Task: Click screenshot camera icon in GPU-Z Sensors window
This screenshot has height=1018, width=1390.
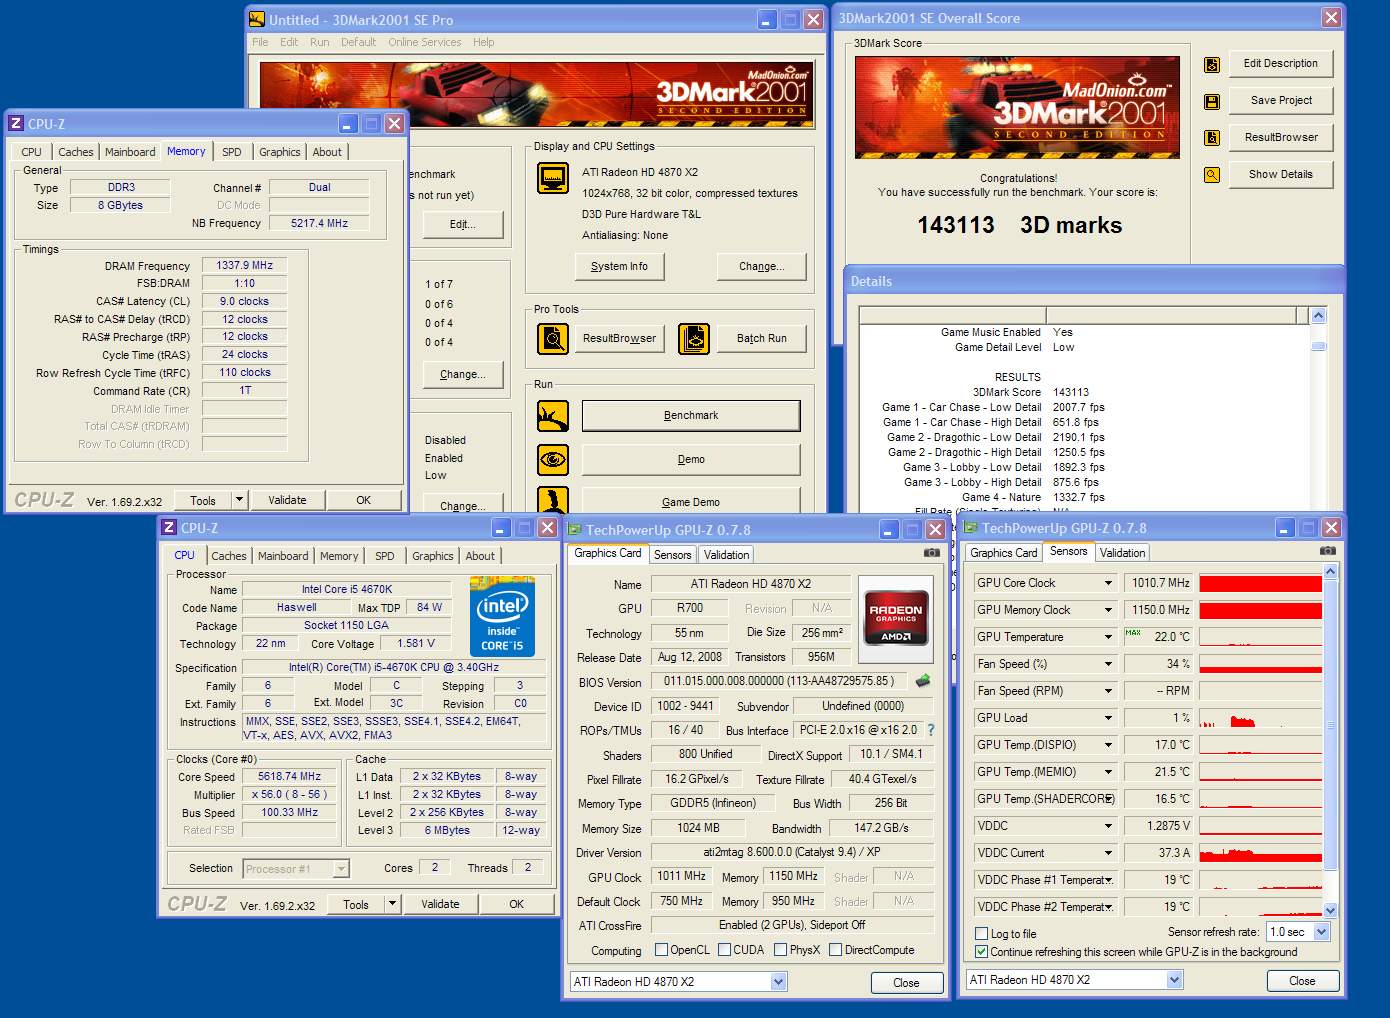Action: 1328,551
